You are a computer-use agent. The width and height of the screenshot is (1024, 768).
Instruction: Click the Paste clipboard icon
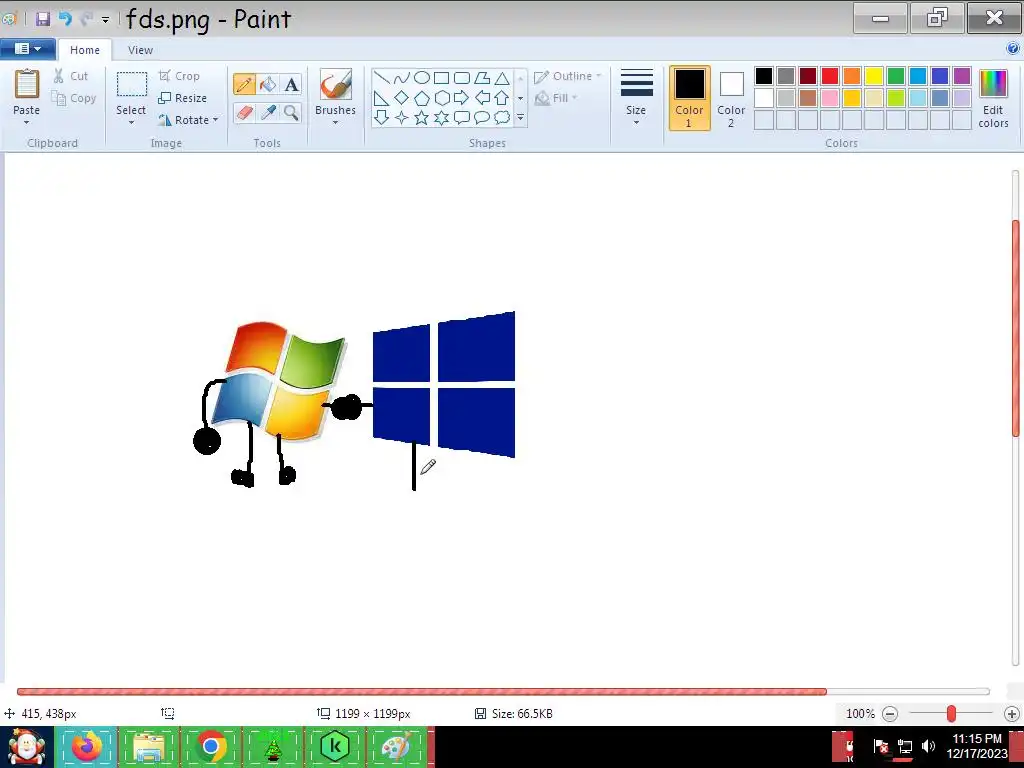tap(27, 85)
